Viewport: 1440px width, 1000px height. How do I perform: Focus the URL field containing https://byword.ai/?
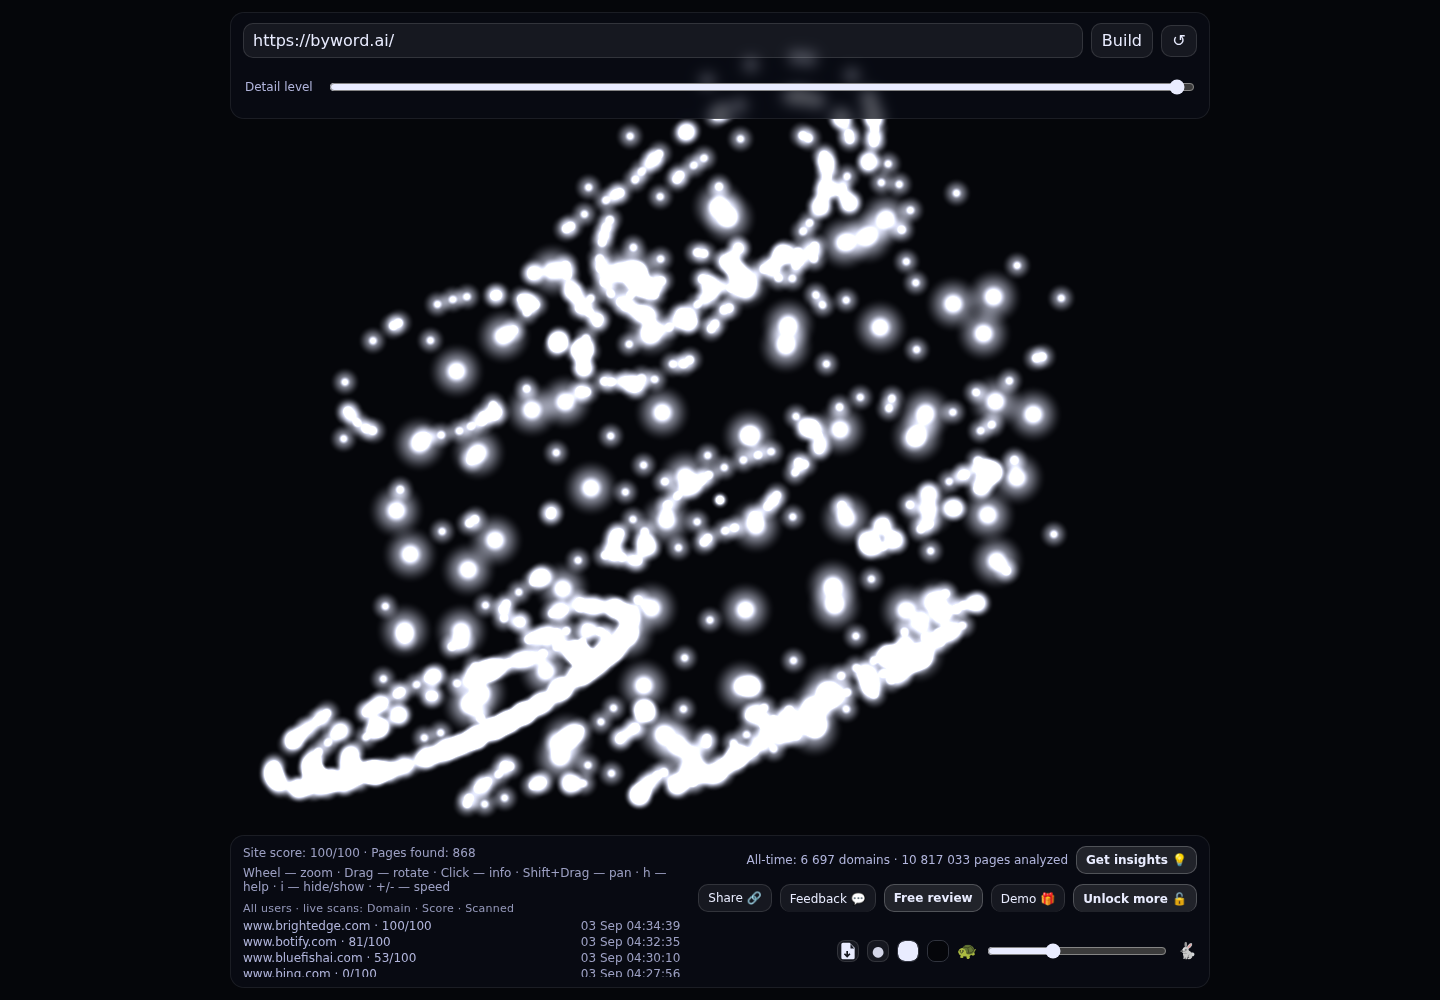click(663, 41)
